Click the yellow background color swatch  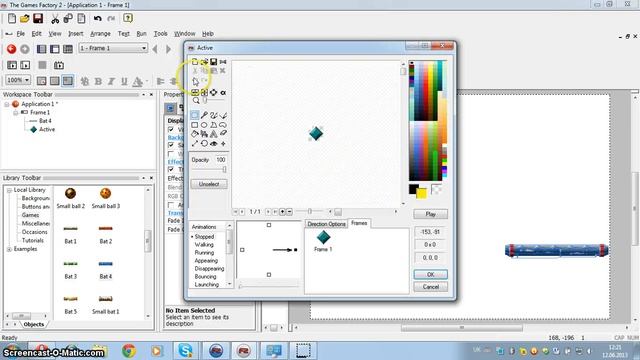point(422,193)
